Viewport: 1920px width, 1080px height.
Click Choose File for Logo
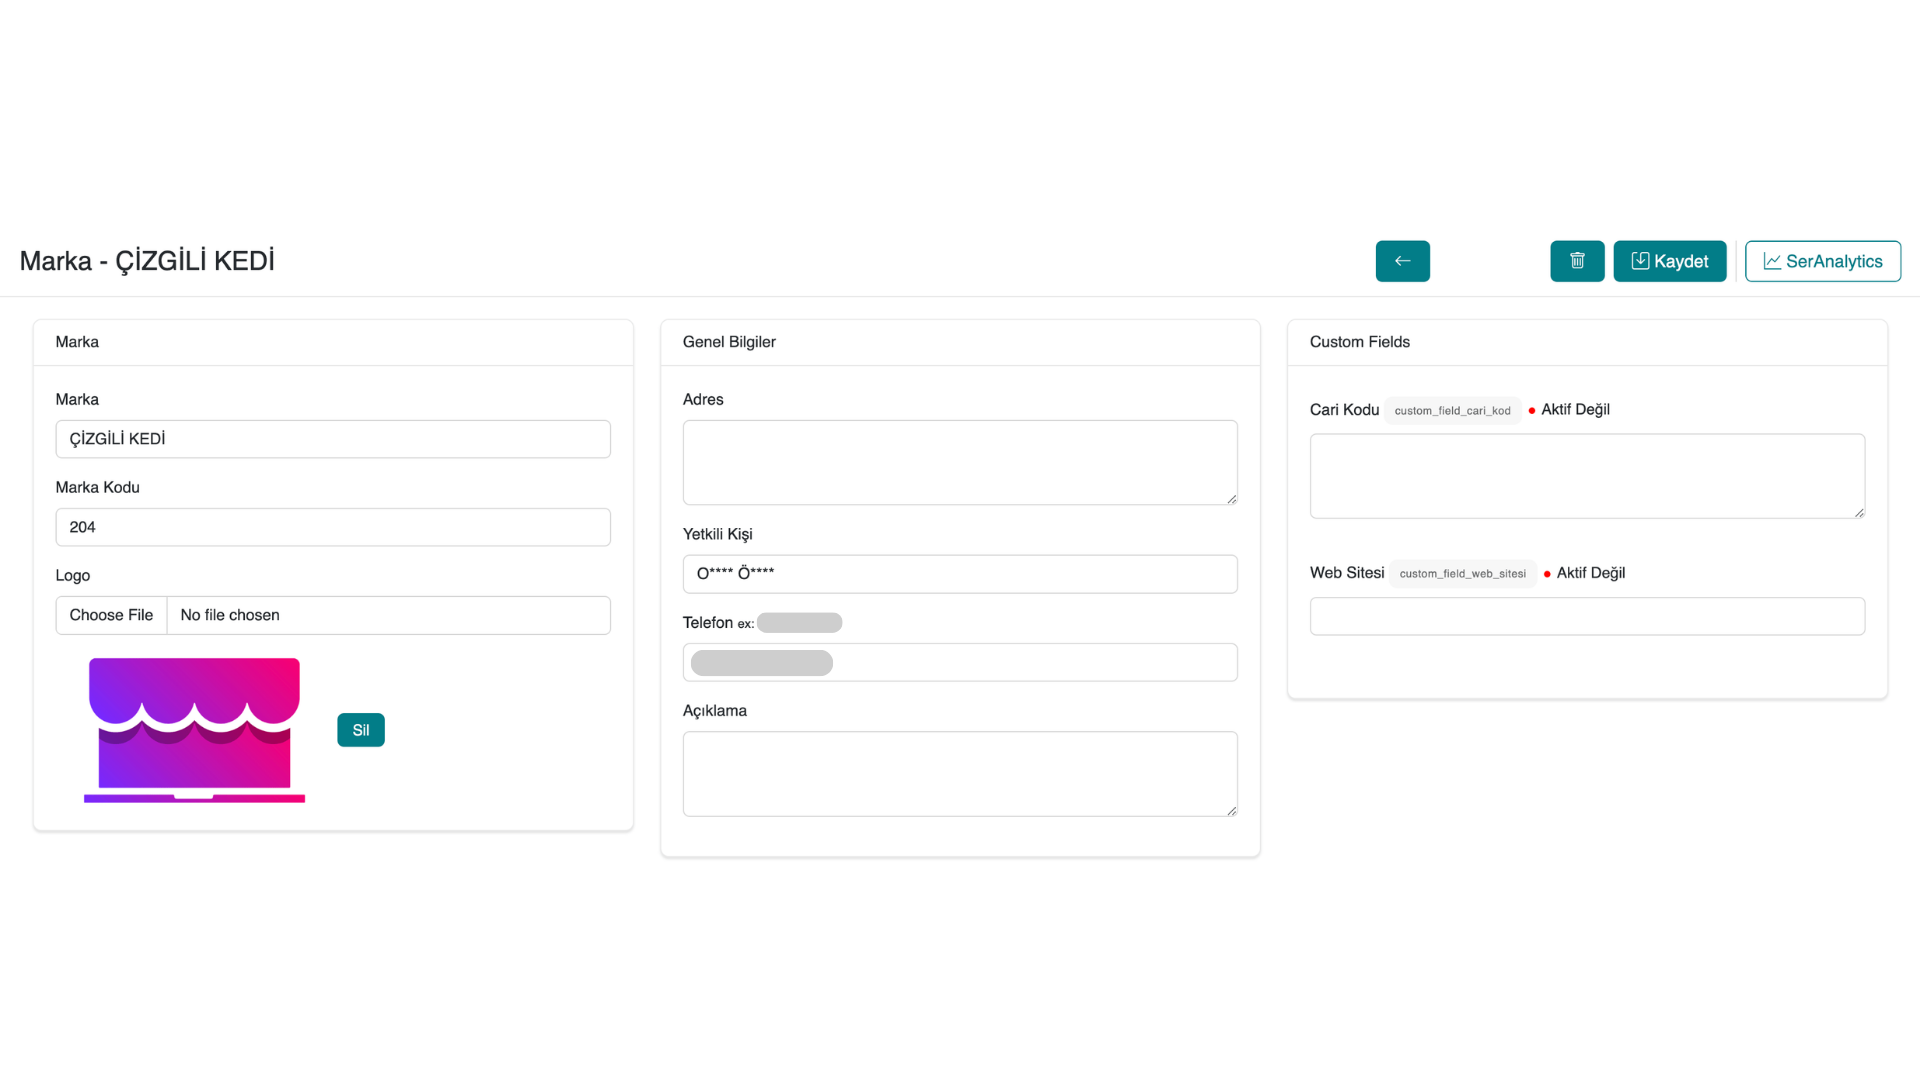tap(111, 615)
